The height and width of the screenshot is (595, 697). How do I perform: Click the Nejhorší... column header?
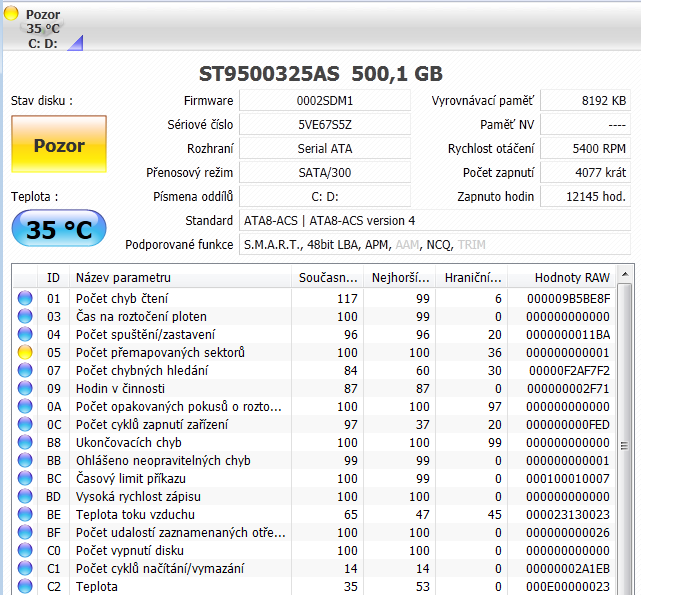tap(400, 278)
